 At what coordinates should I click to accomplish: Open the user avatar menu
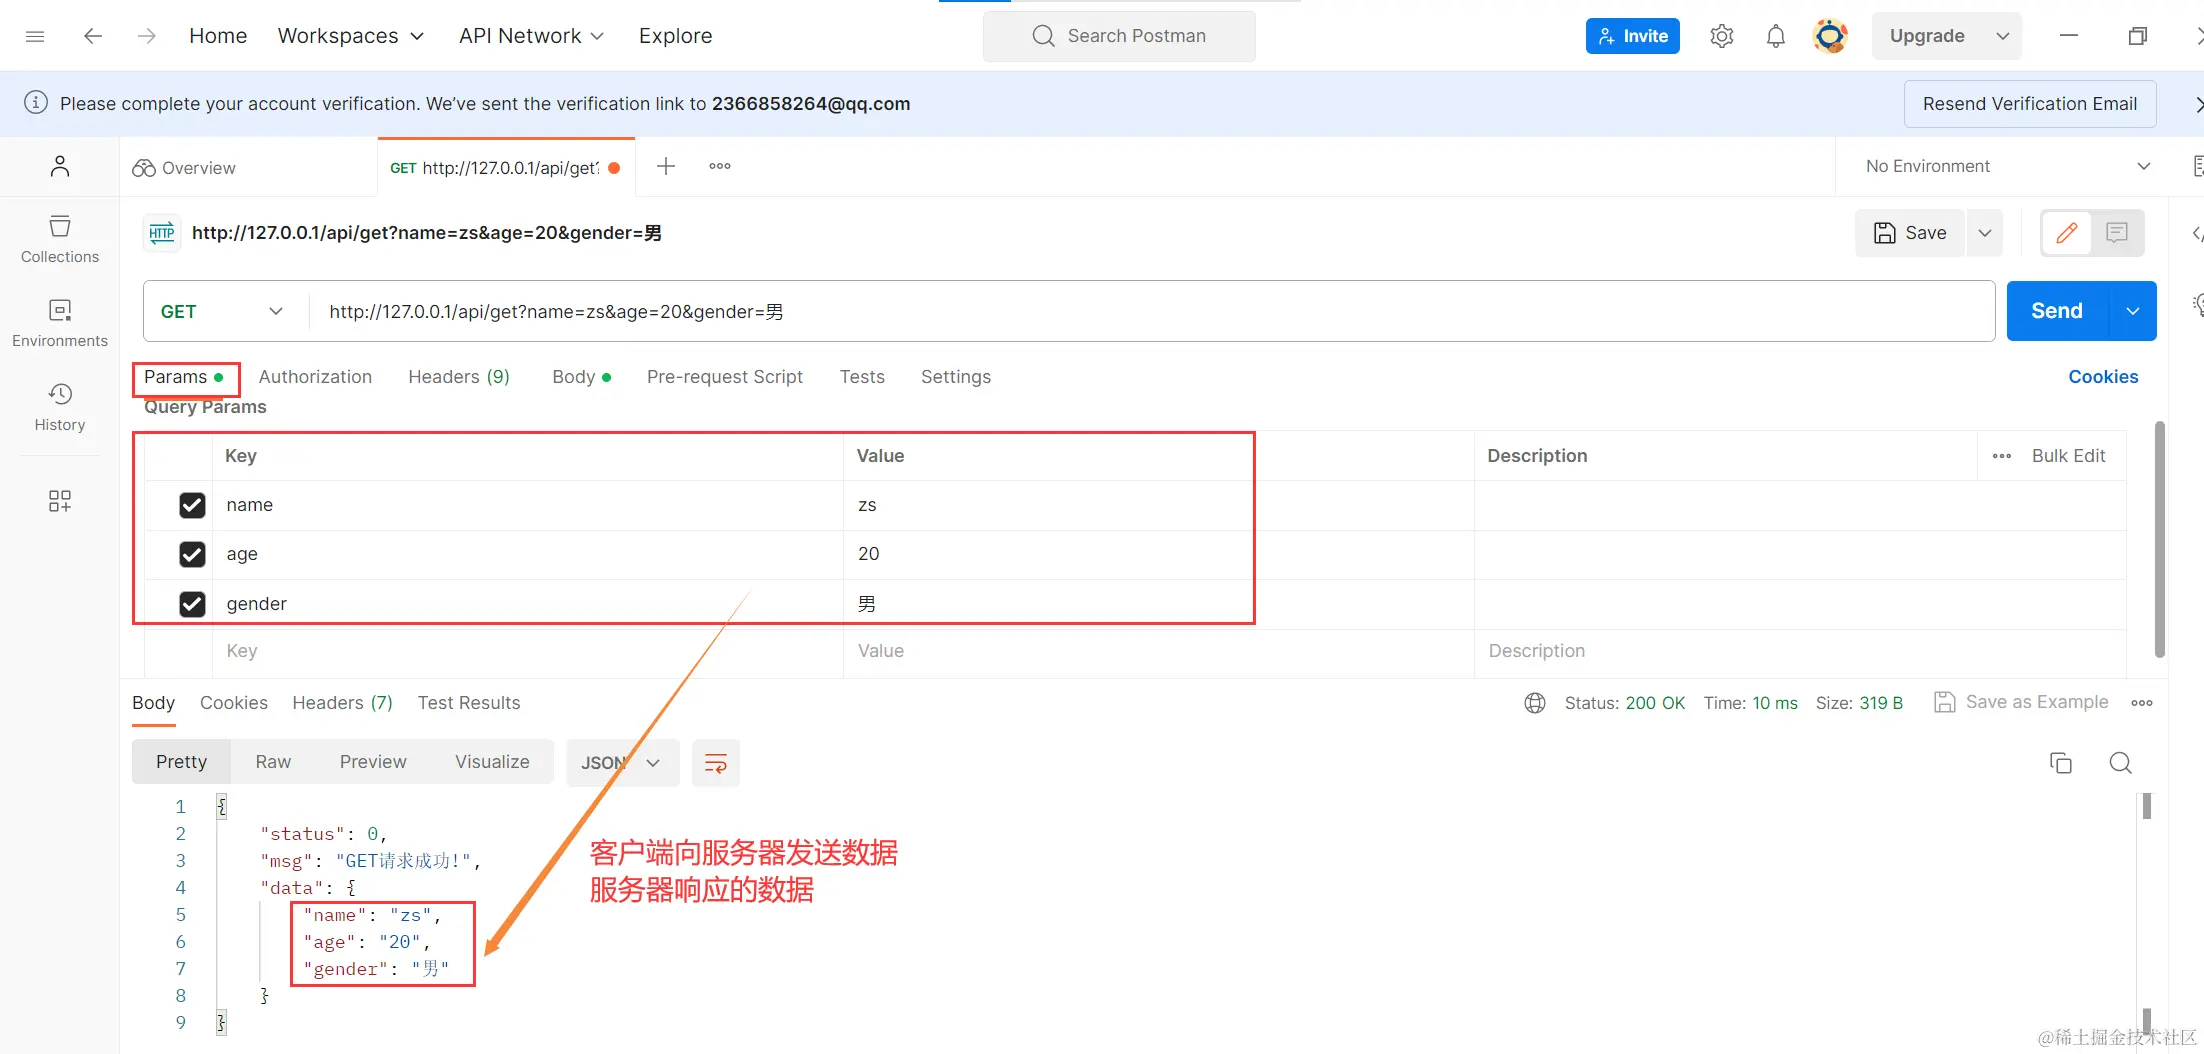click(x=1830, y=36)
